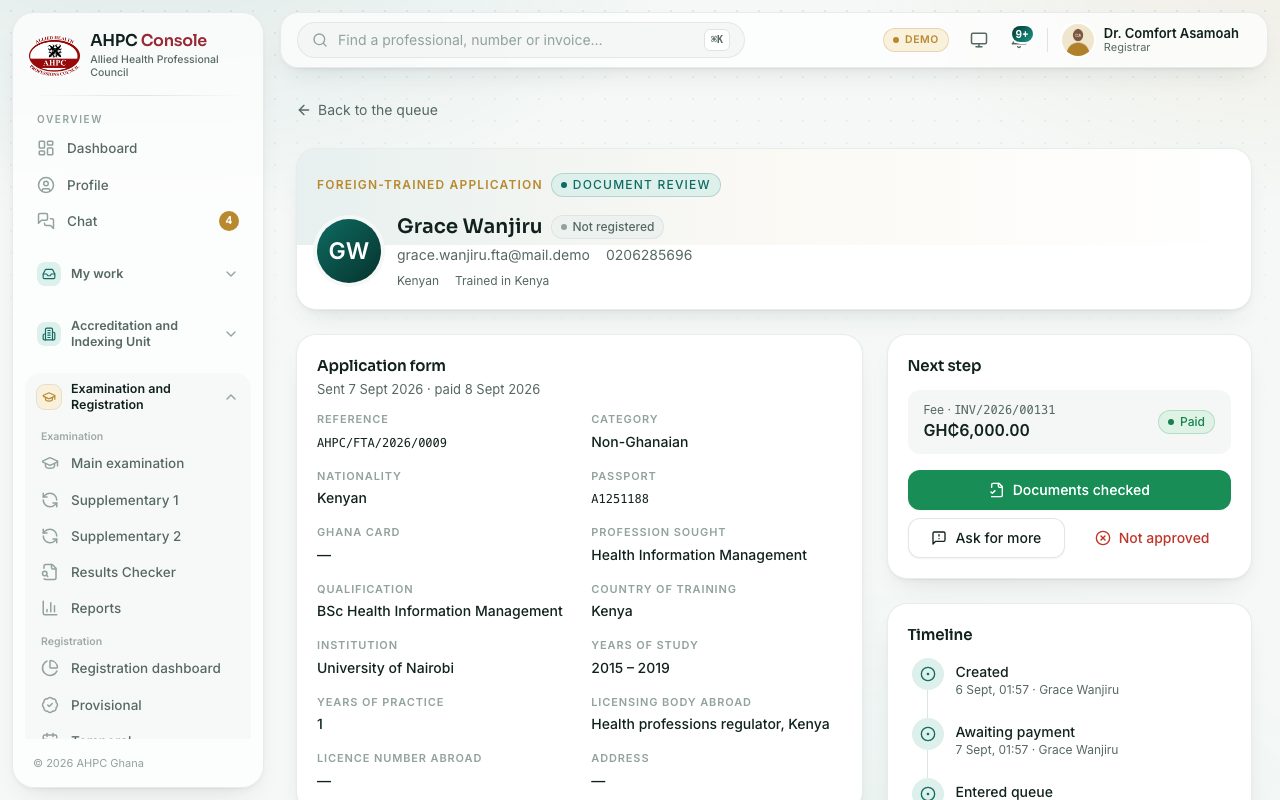Click the qualification BSc Health Information Management
The height and width of the screenshot is (800, 1280).
(x=440, y=611)
